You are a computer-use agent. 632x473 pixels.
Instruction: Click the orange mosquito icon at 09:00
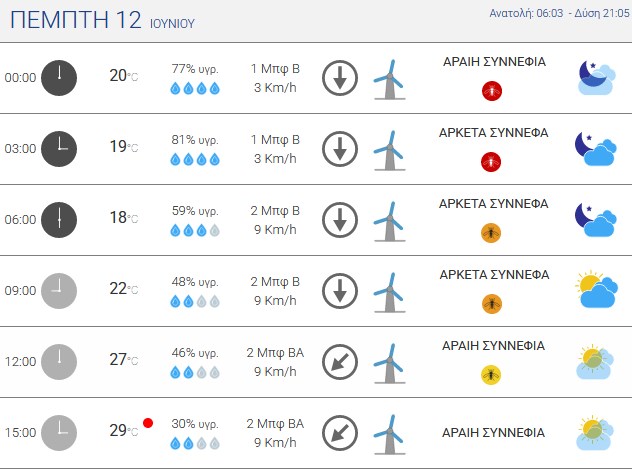pyautogui.click(x=492, y=304)
